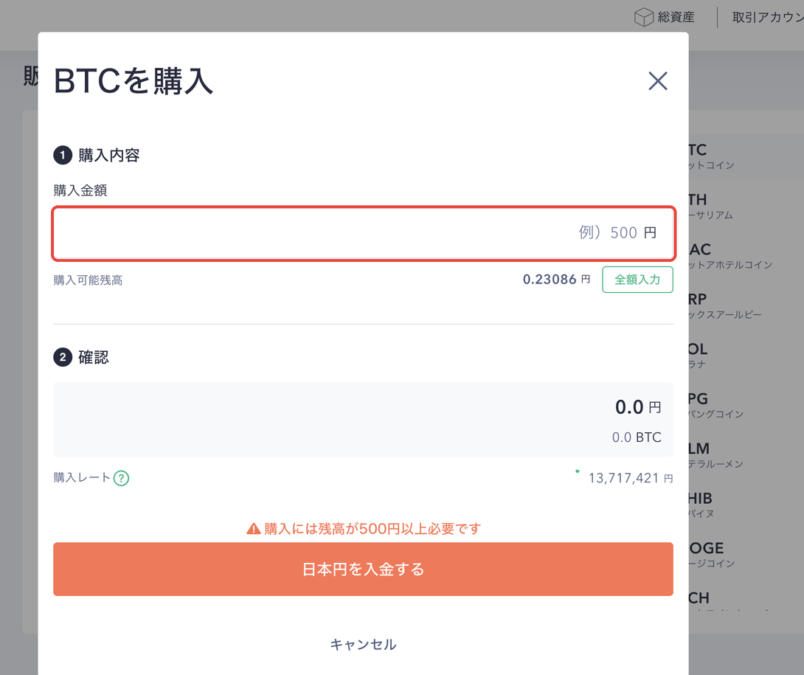This screenshot has height=675, width=804.
Task: Click the 0.23086 円 available balance value
Action: (x=556, y=280)
